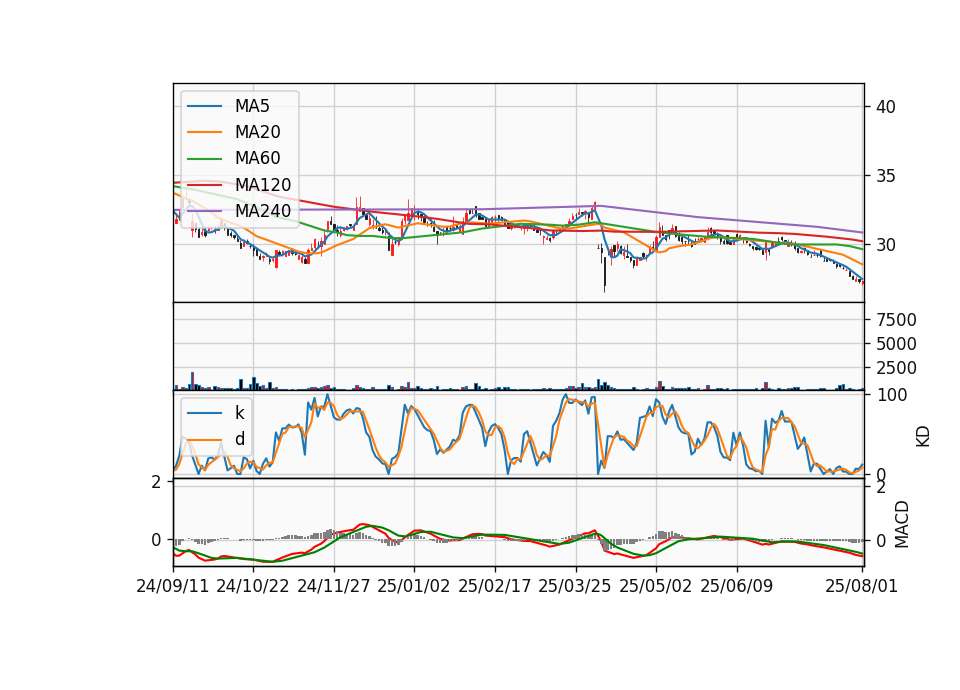Click the blue k legend line swatch
Image resolution: width=960 pixels, height=690 pixels.
pos(204,413)
